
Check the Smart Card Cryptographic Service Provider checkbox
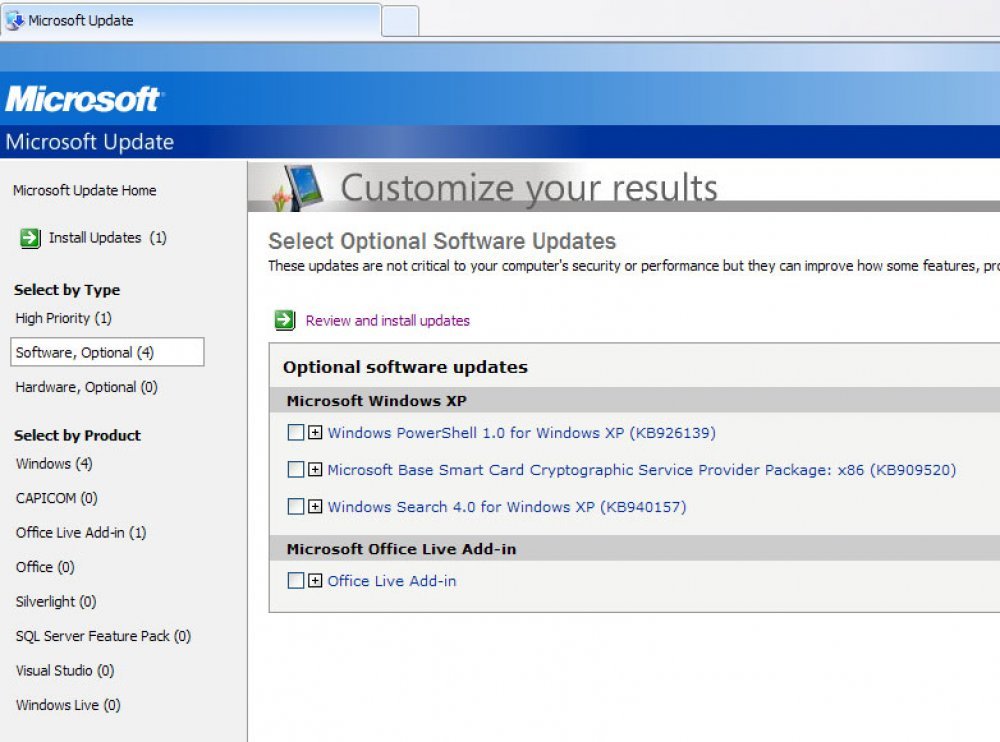pos(296,470)
